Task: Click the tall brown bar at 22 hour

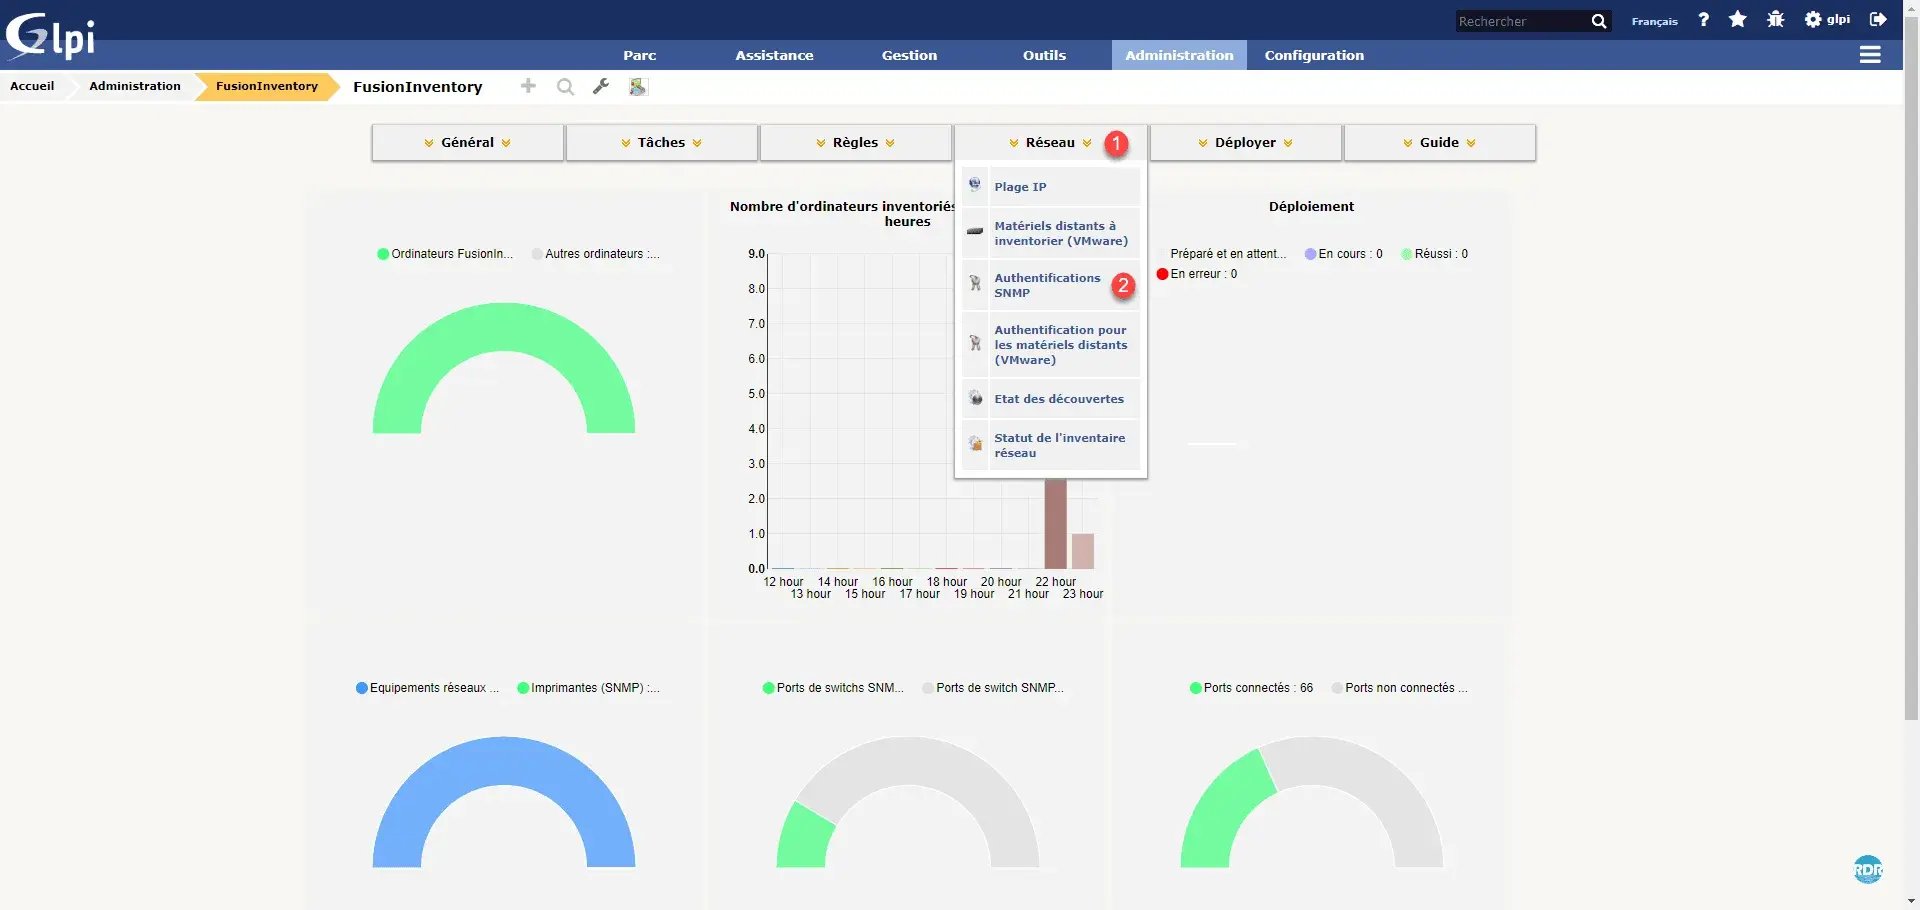Action: pos(1055,523)
